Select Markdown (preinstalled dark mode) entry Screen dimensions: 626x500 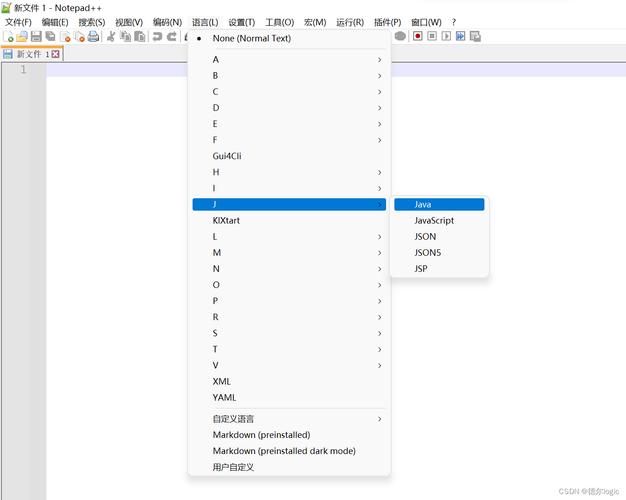(289, 451)
